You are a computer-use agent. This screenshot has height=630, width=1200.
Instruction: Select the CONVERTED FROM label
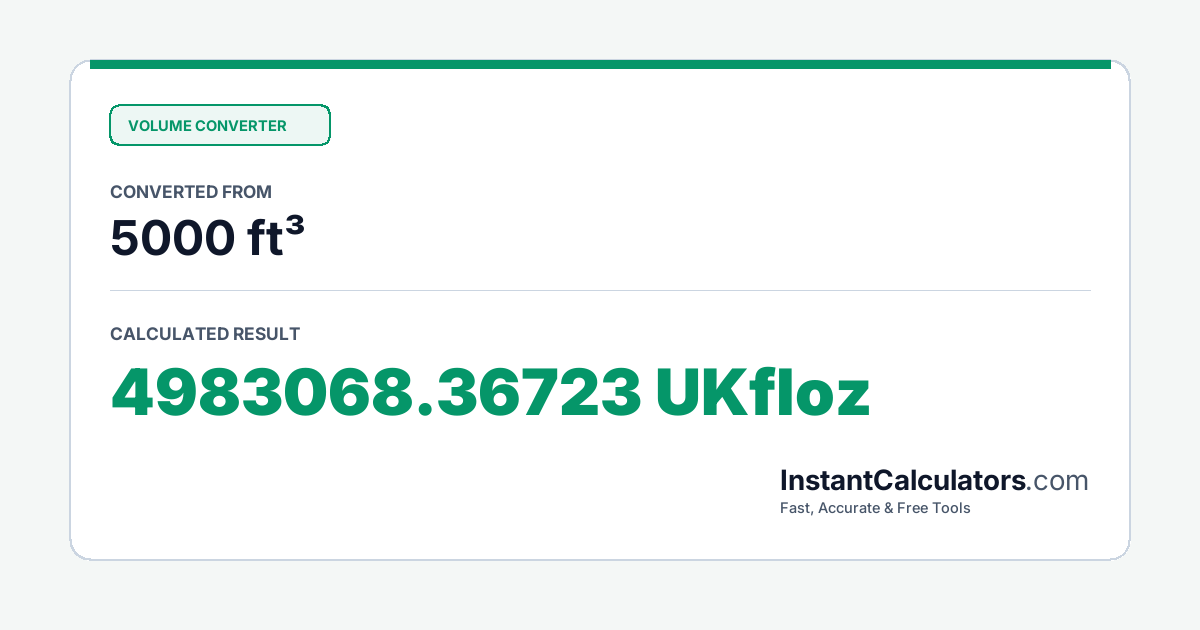(191, 192)
